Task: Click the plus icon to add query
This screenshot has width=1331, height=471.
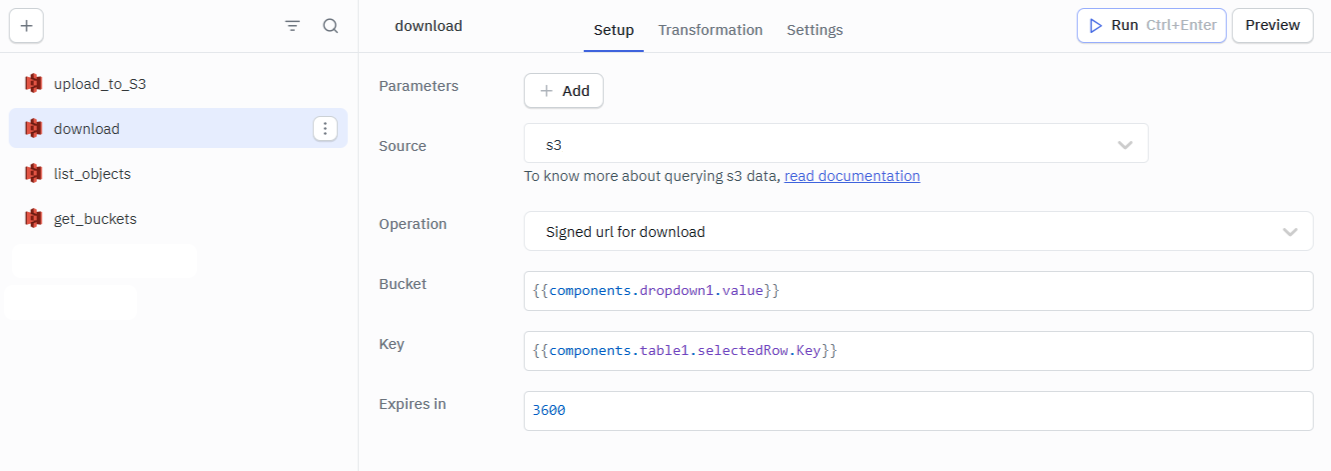Action: (26, 27)
